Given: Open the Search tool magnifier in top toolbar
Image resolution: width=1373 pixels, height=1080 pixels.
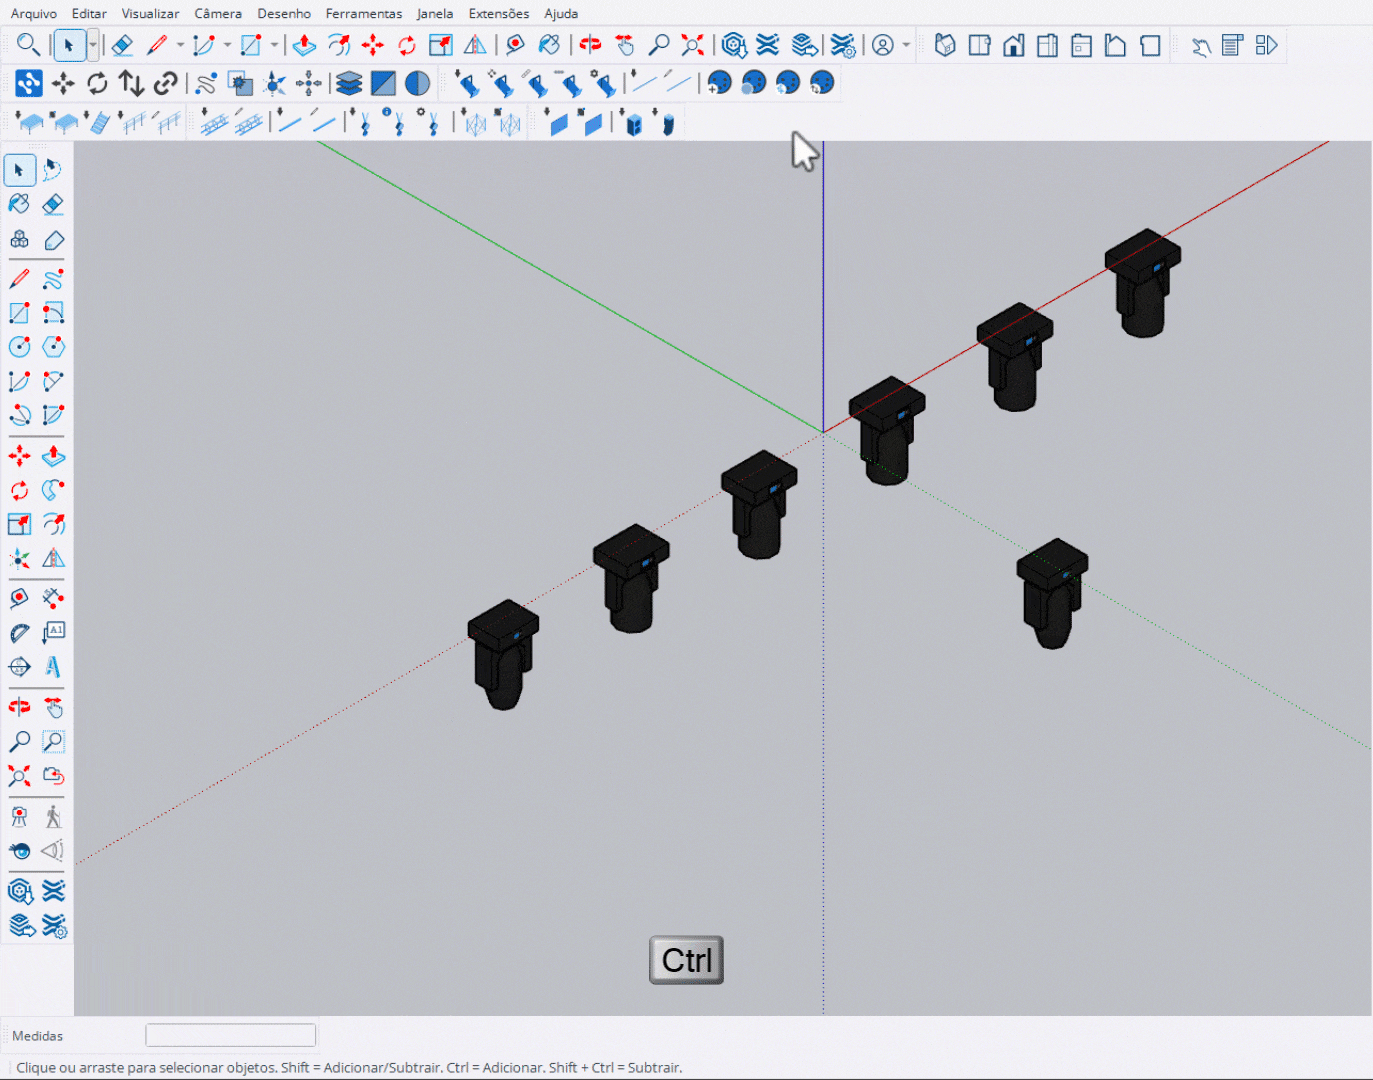Looking at the screenshot, I should point(28,45).
